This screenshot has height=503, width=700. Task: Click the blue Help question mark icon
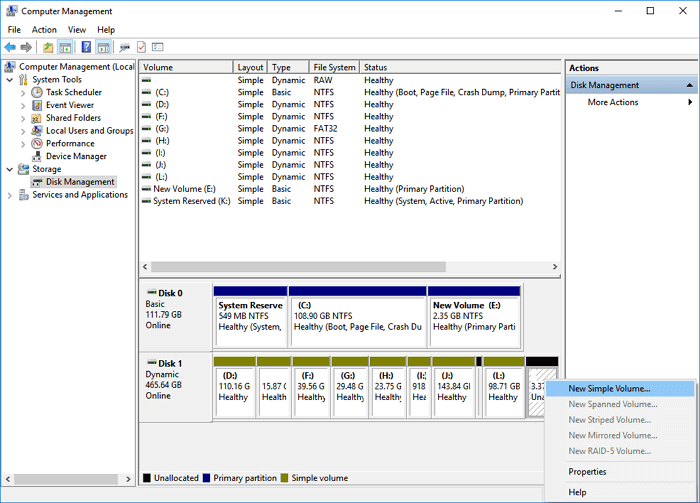tap(86, 47)
